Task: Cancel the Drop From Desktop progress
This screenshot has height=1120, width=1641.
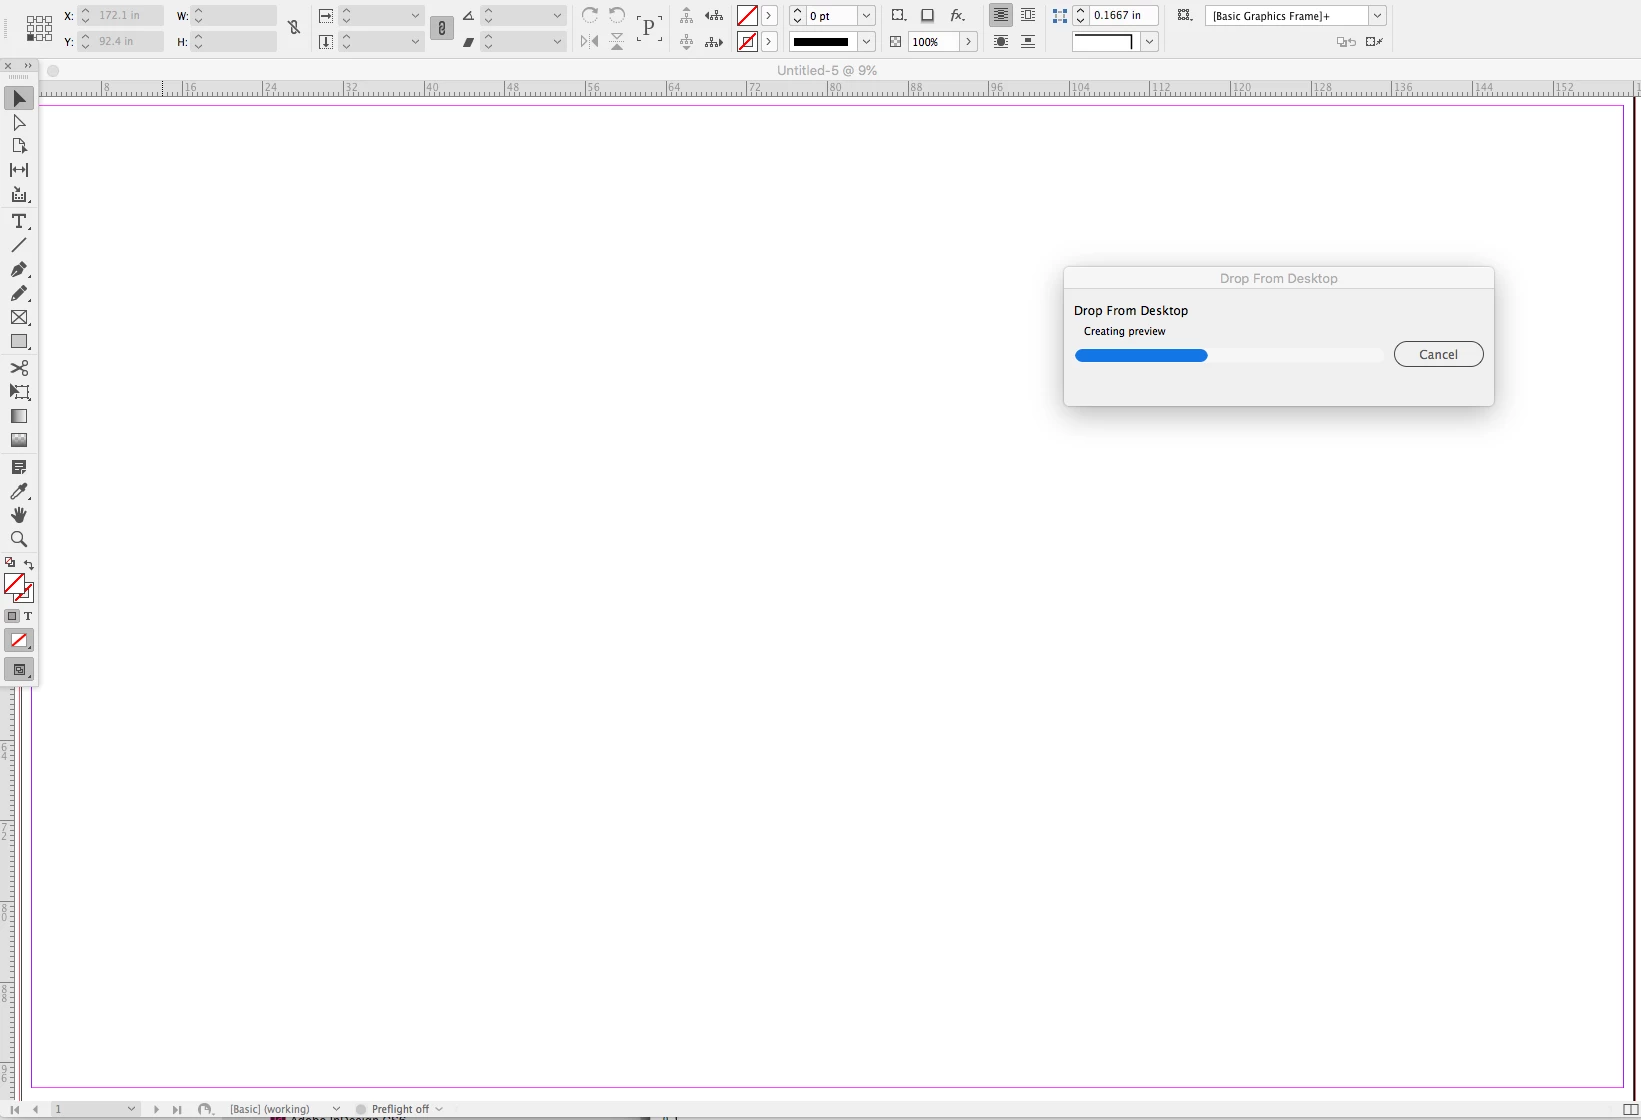Action: [x=1438, y=354]
